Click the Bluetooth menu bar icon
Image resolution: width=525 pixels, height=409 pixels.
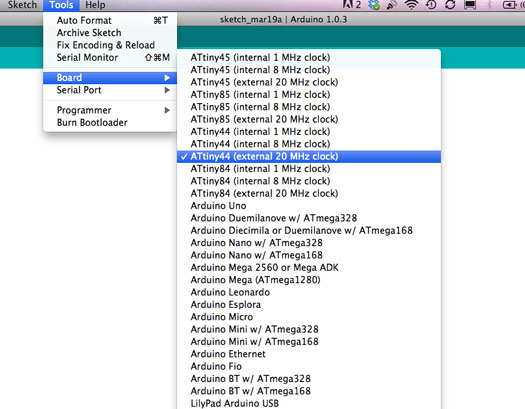[x=489, y=5]
